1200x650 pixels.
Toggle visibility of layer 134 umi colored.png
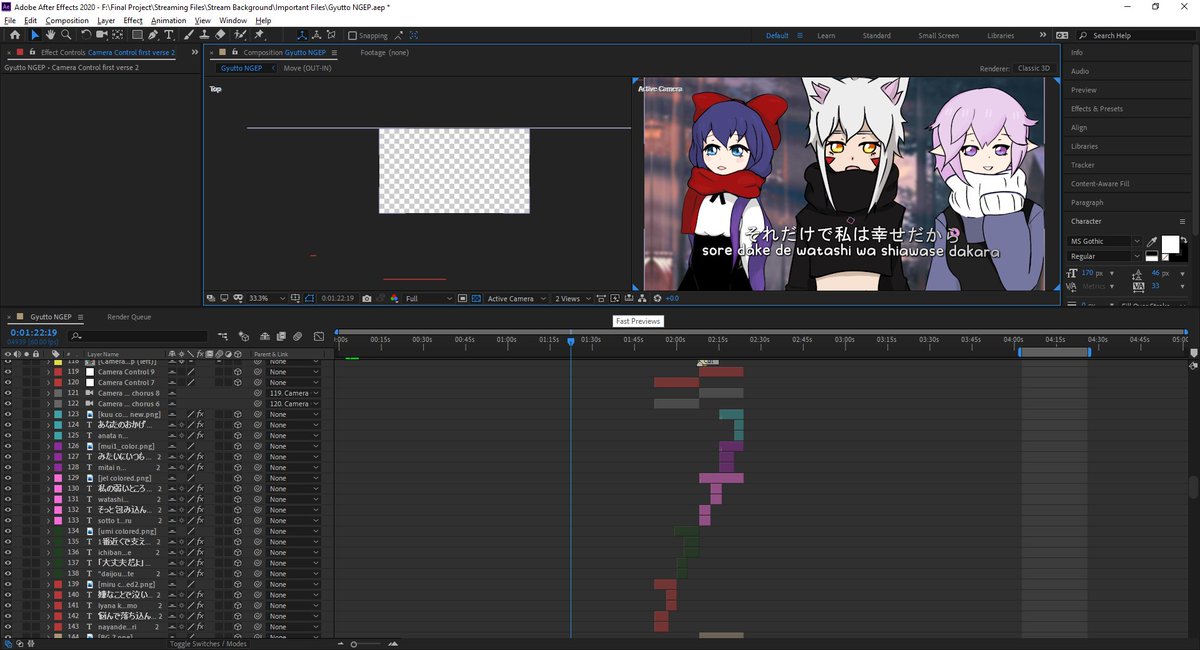[8, 531]
